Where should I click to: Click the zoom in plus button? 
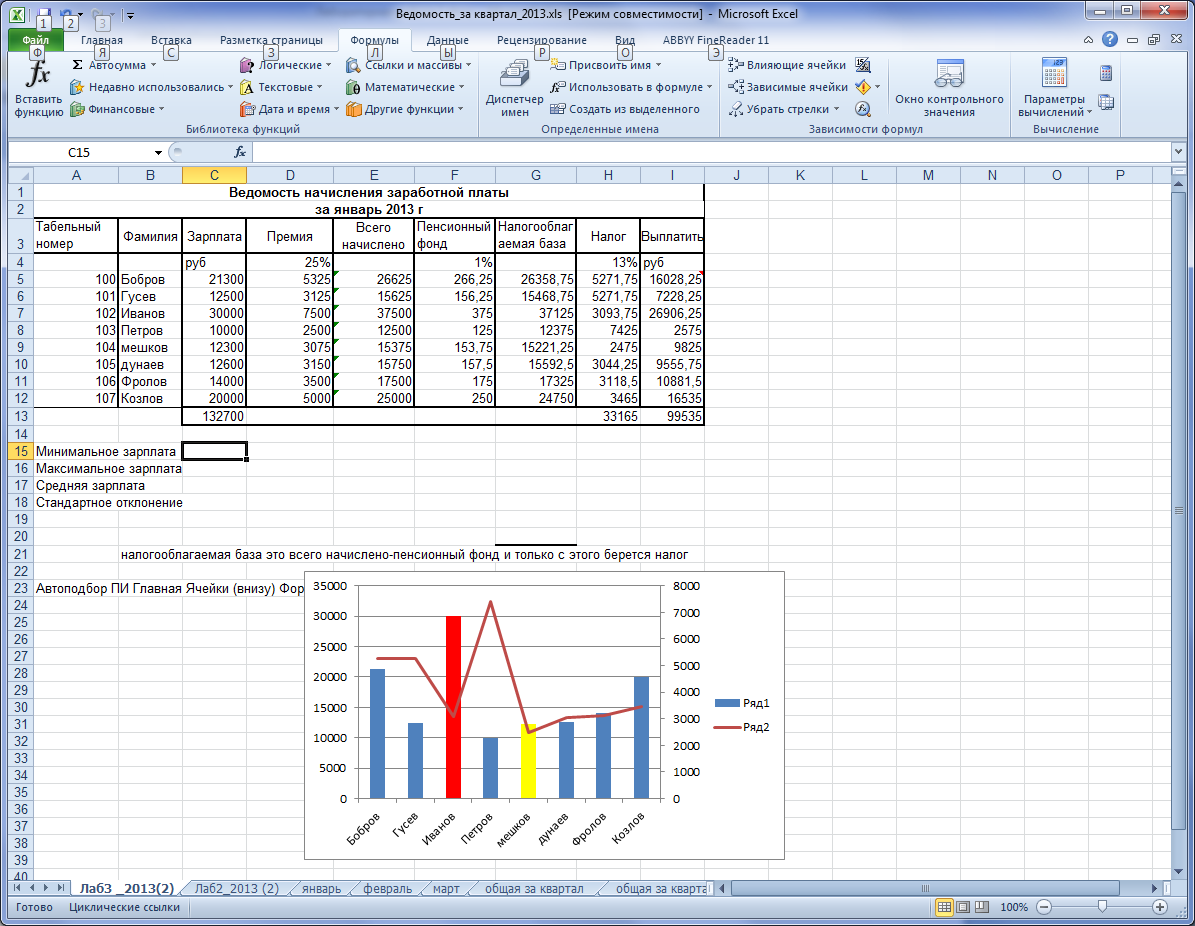[1160, 907]
